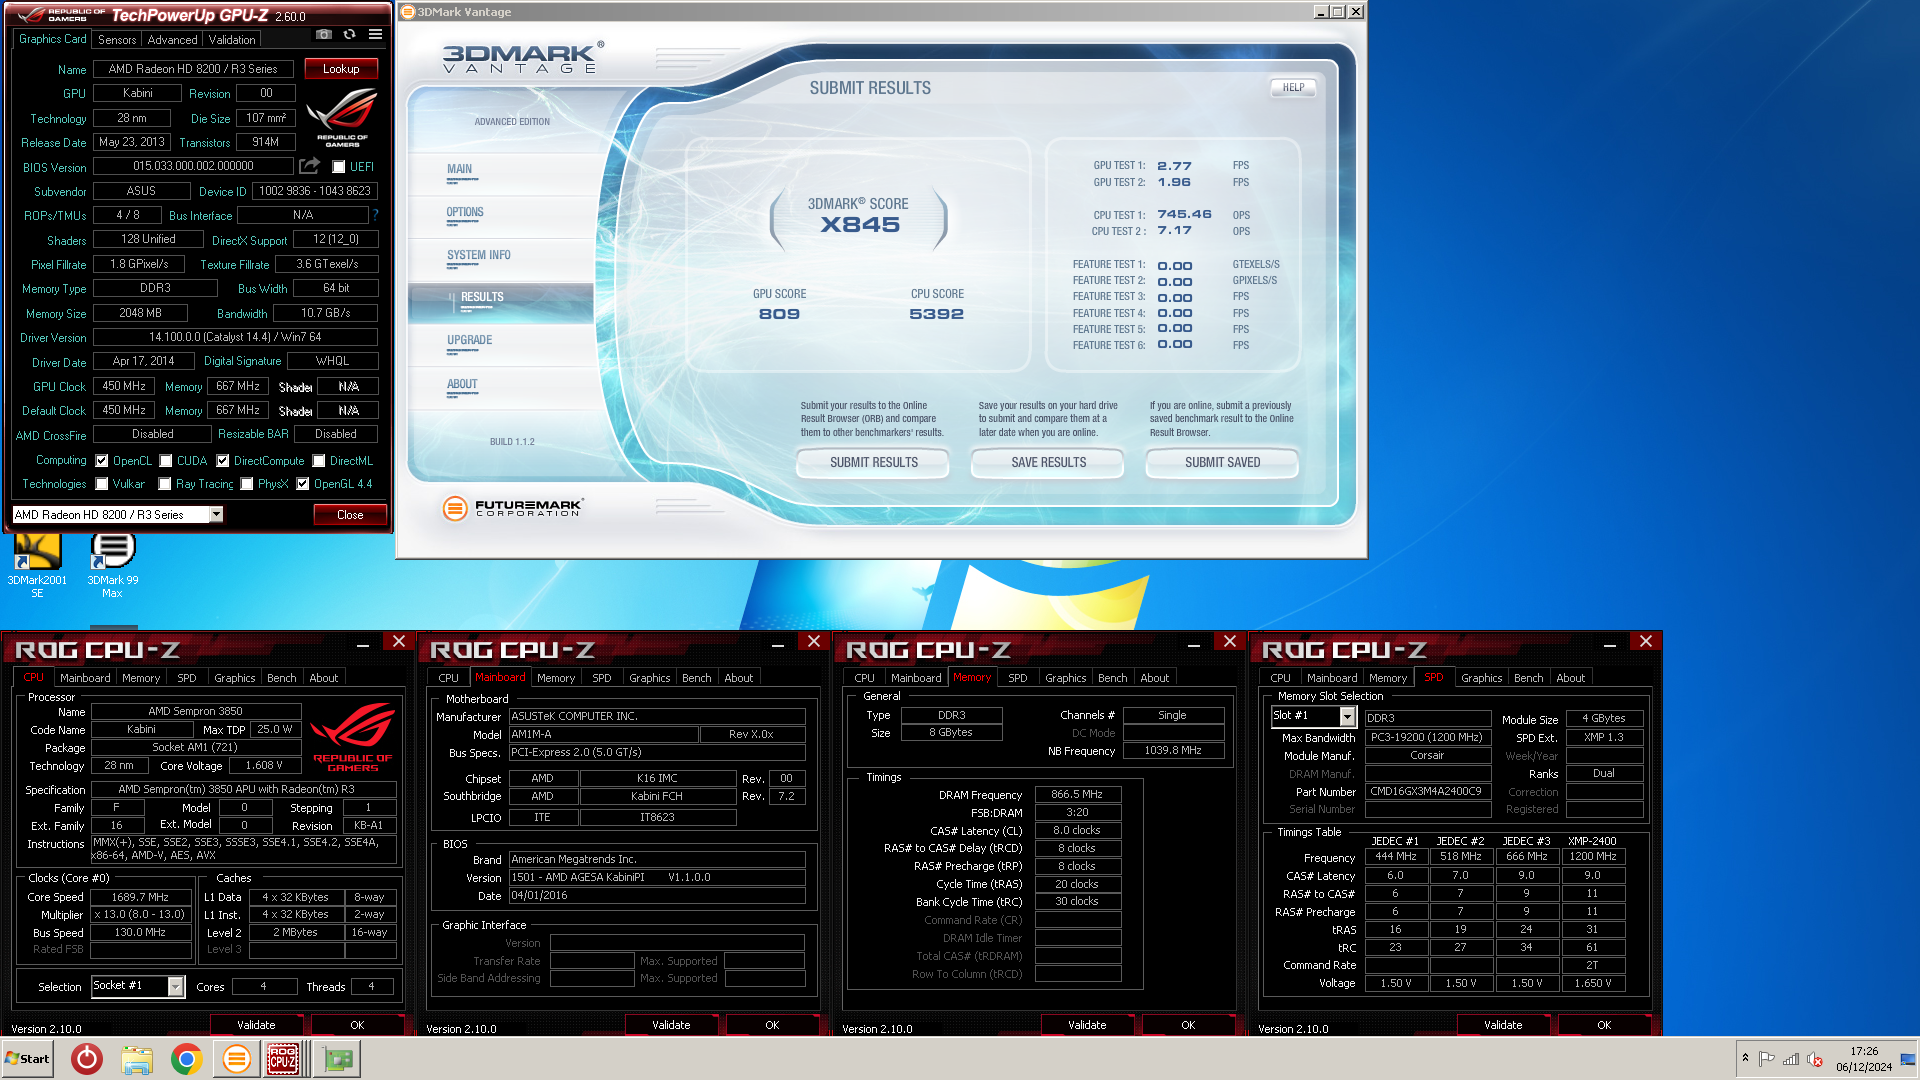
Task: Show hidden system tray icons
Action: tap(1745, 1058)
